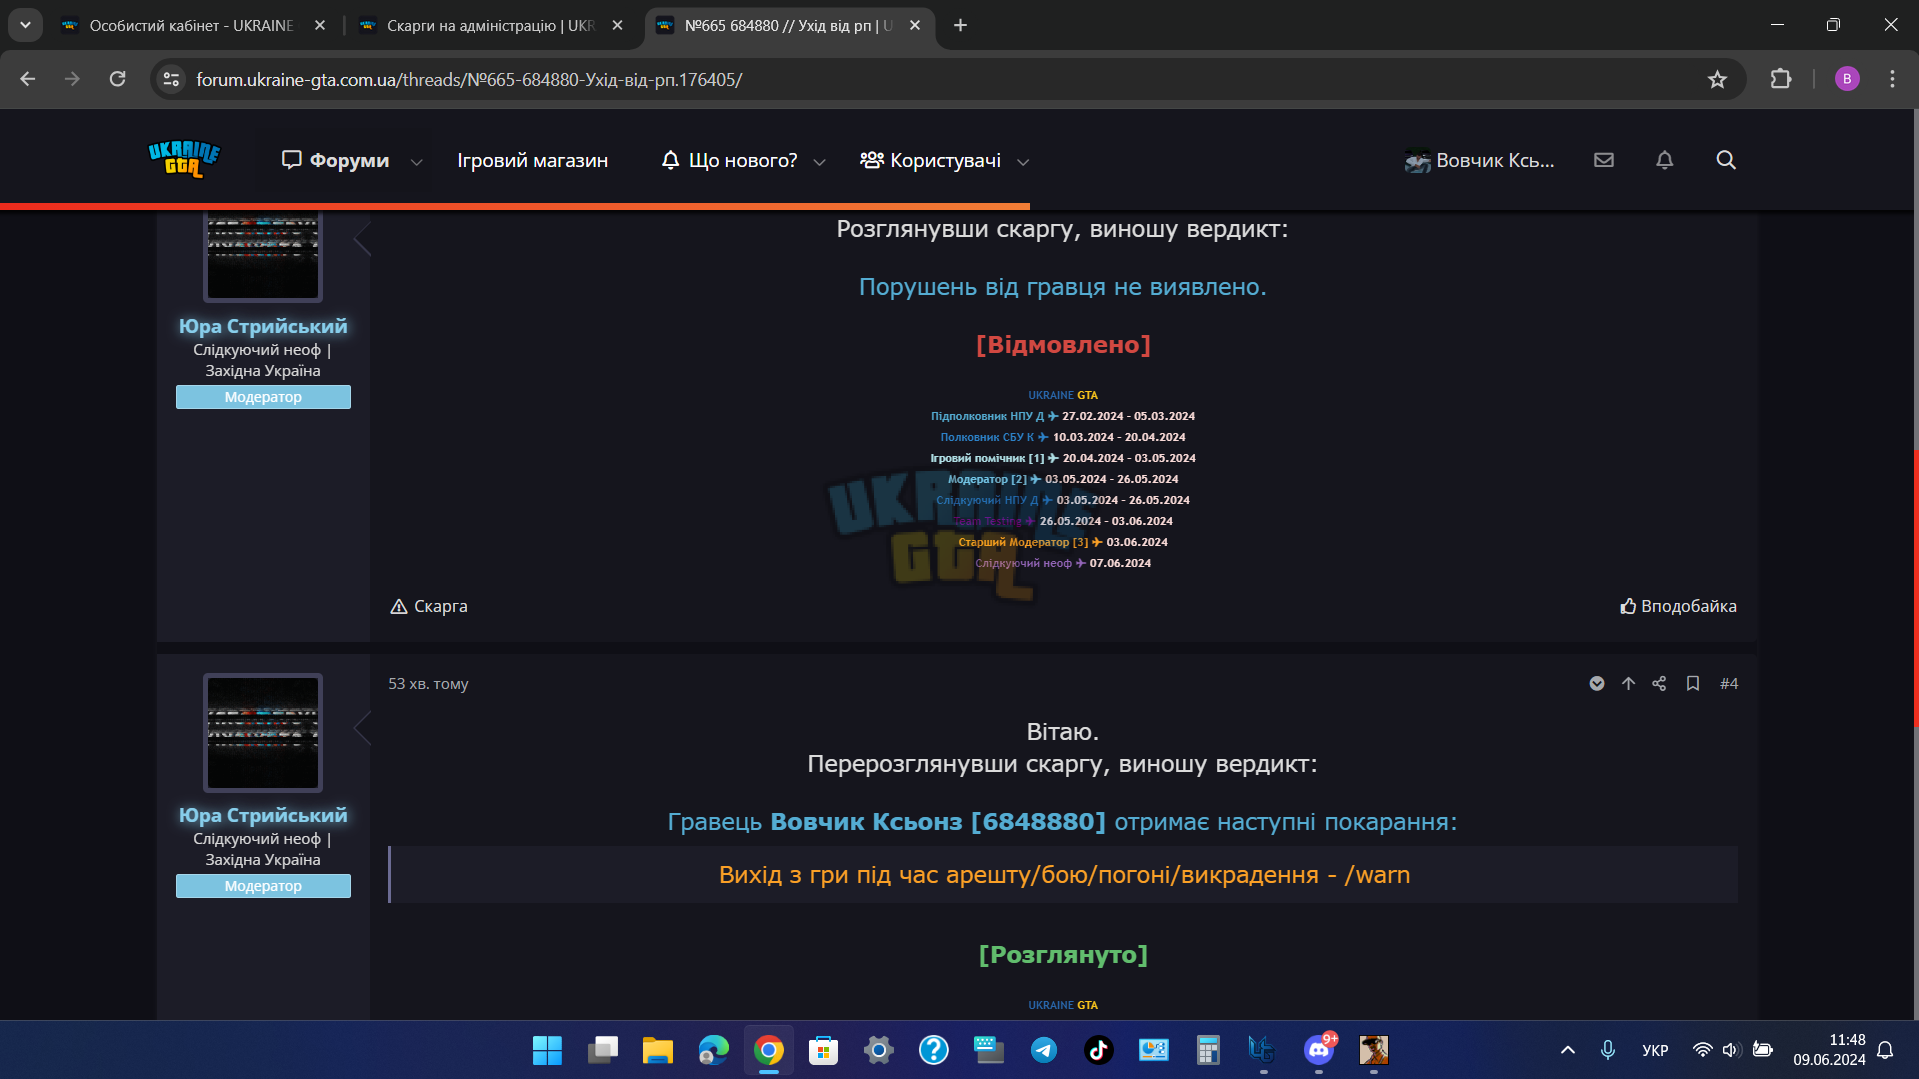Open the notifications bell in forum header

tap(1664, 160)
